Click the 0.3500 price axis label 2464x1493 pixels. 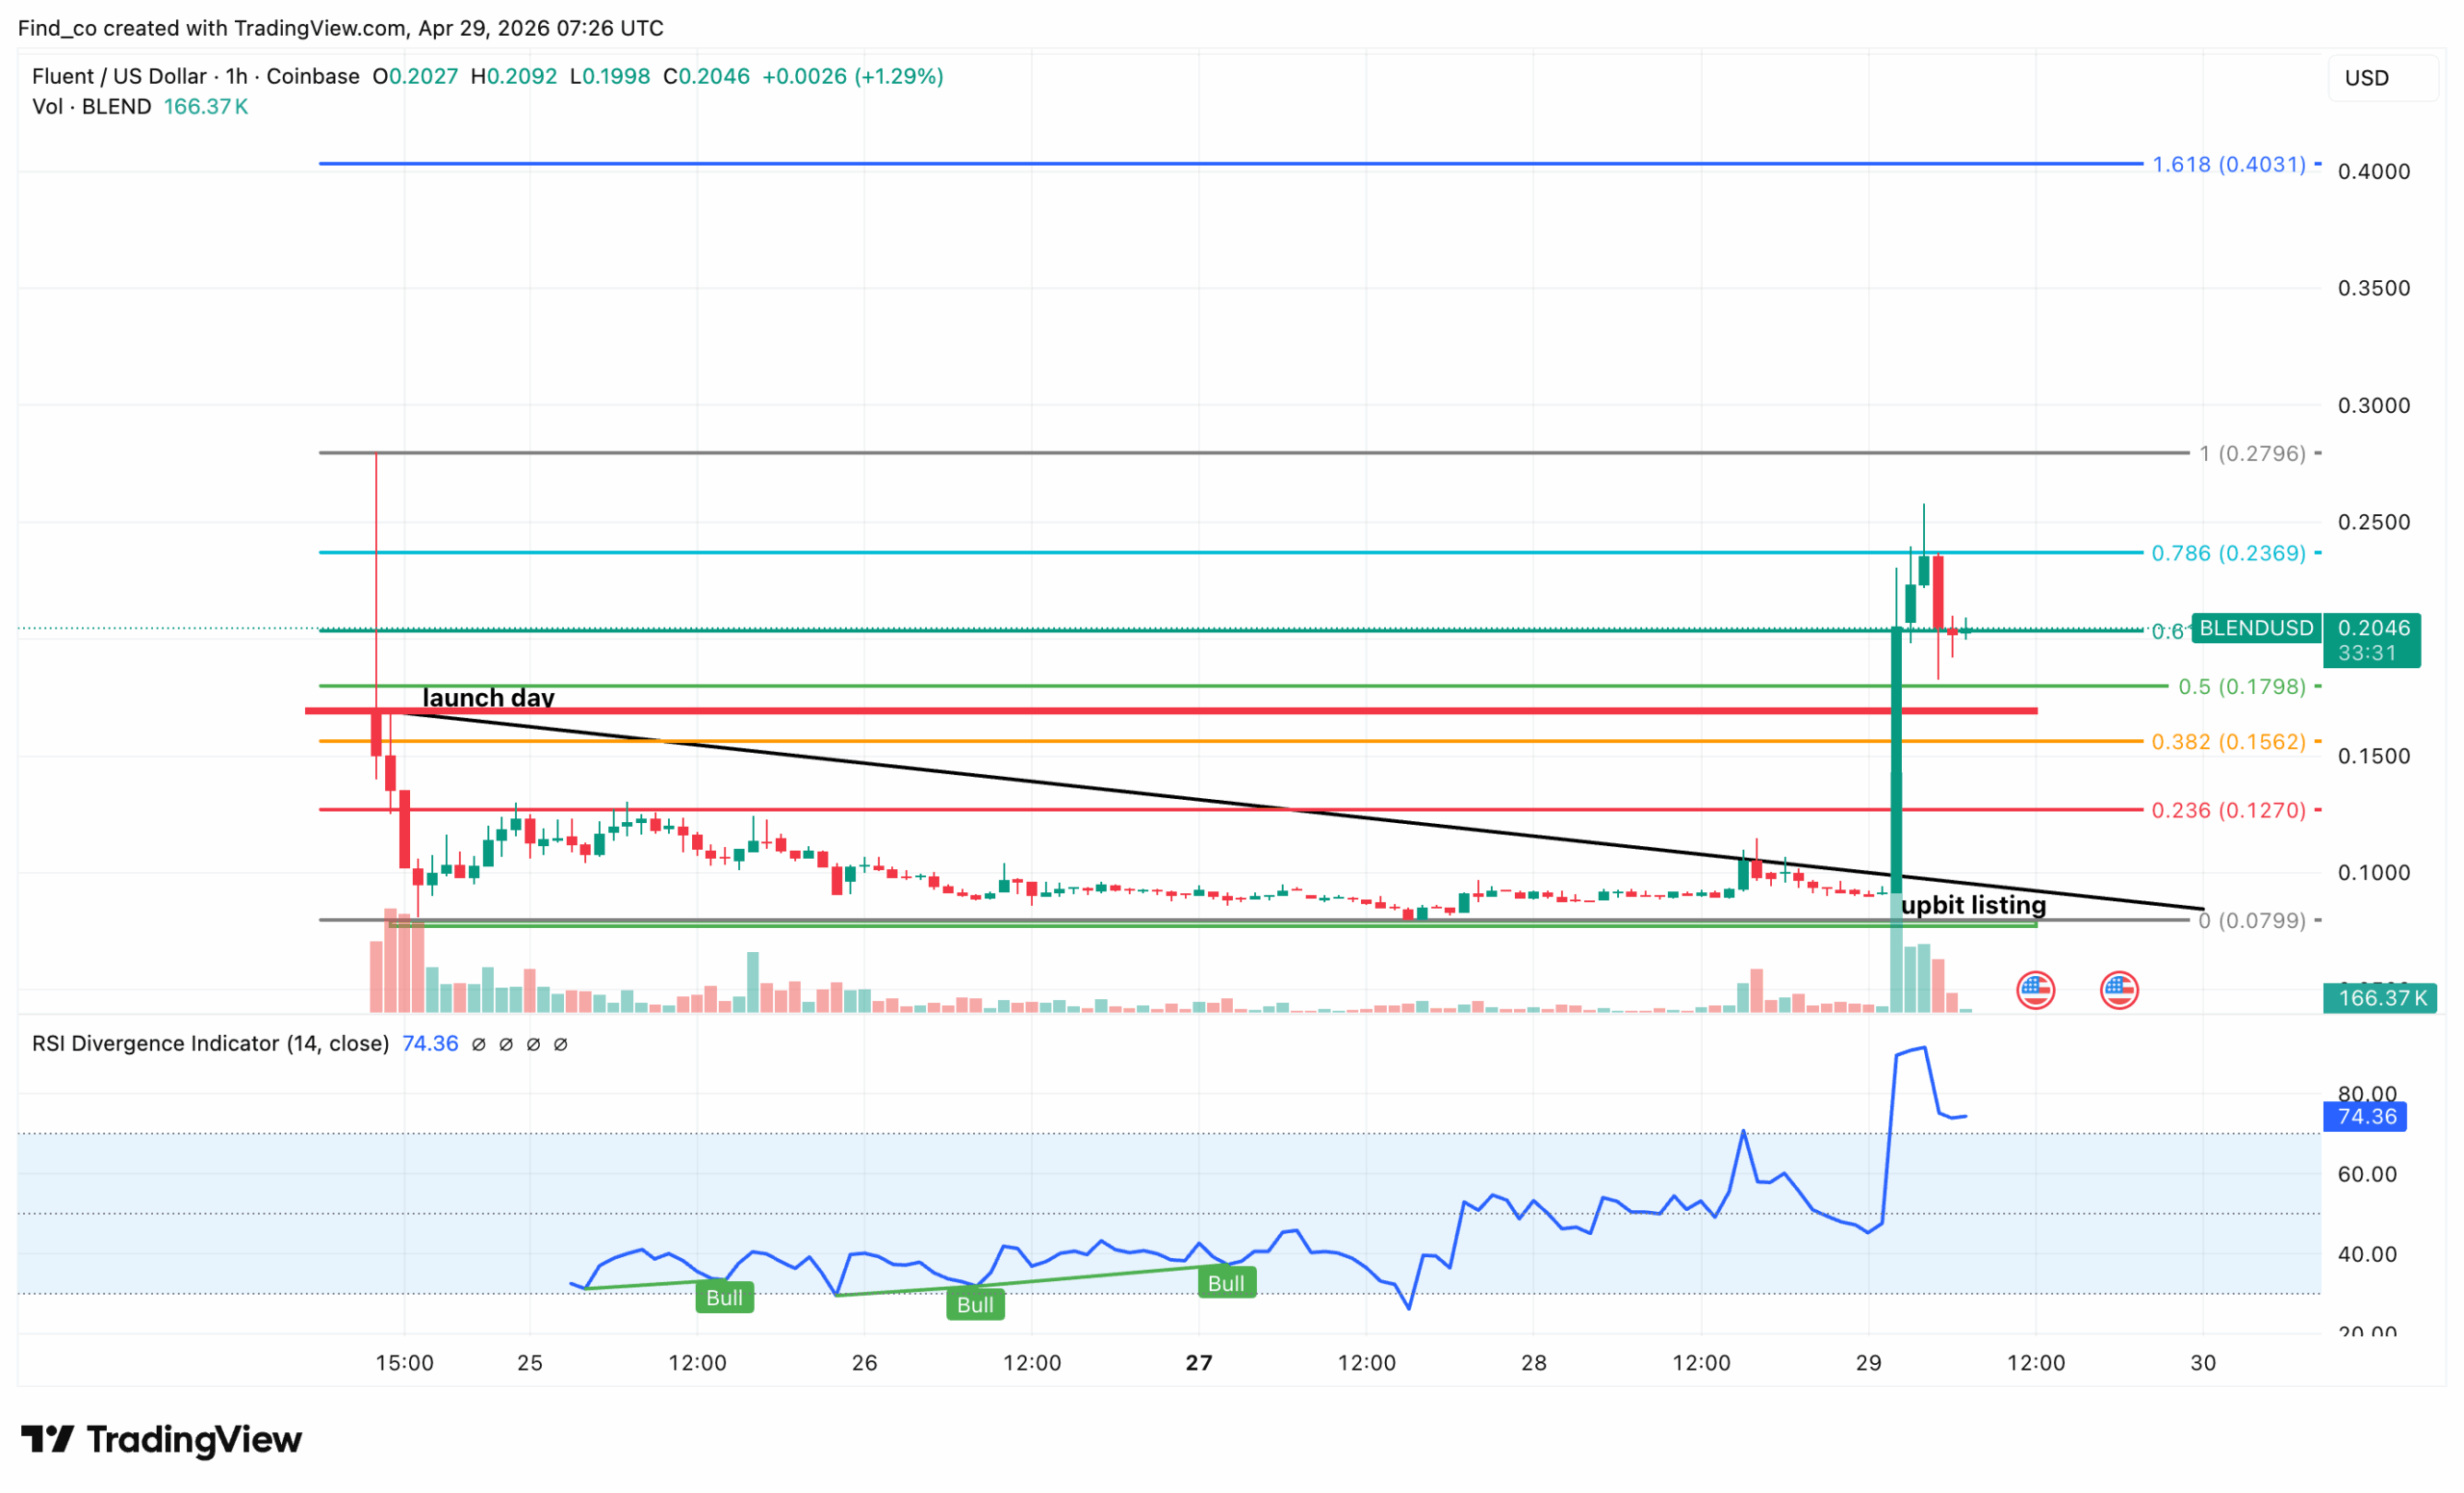point(2373,289)
